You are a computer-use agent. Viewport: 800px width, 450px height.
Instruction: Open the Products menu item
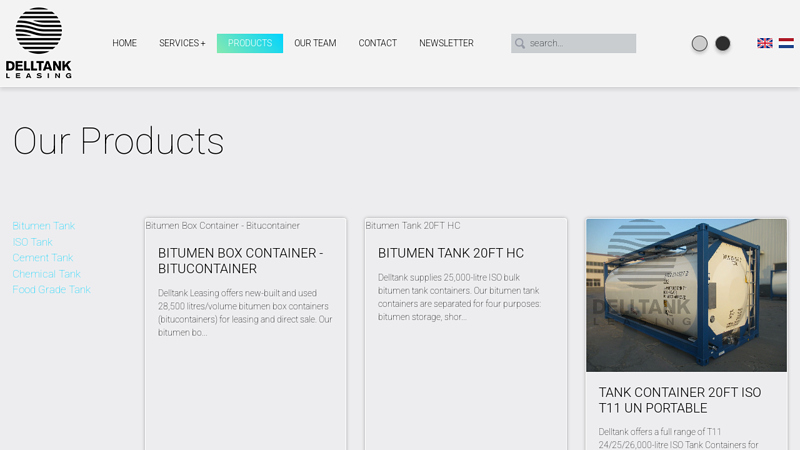click(250, 43)
